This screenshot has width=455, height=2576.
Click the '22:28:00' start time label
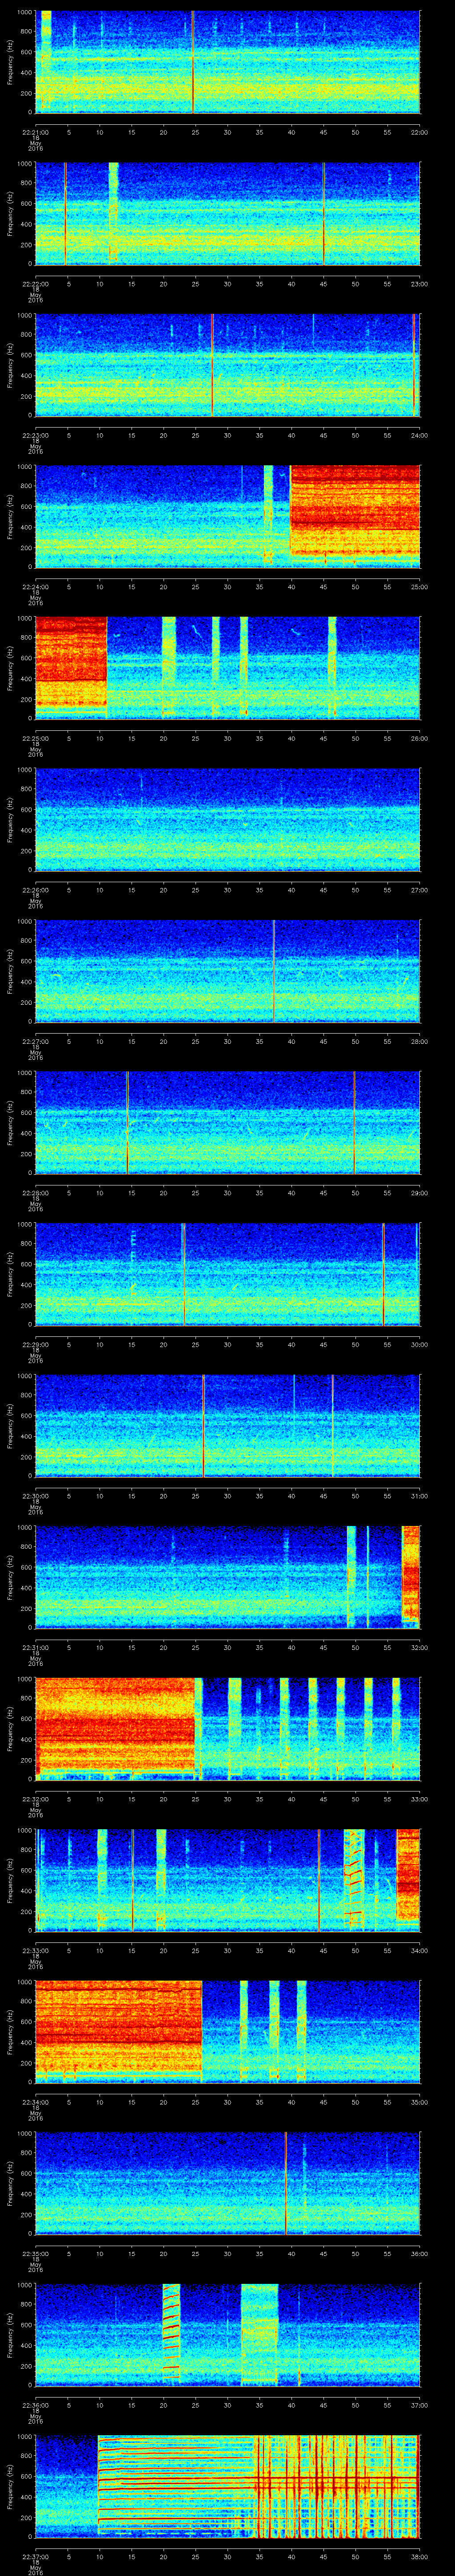[36, 1192]
